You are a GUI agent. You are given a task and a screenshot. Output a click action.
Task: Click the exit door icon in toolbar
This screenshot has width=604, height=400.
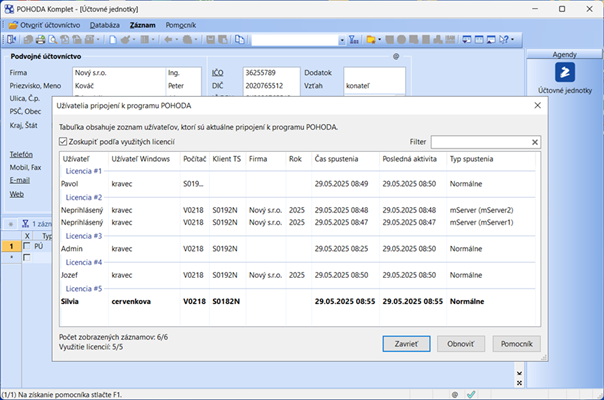tap(12, 39)
